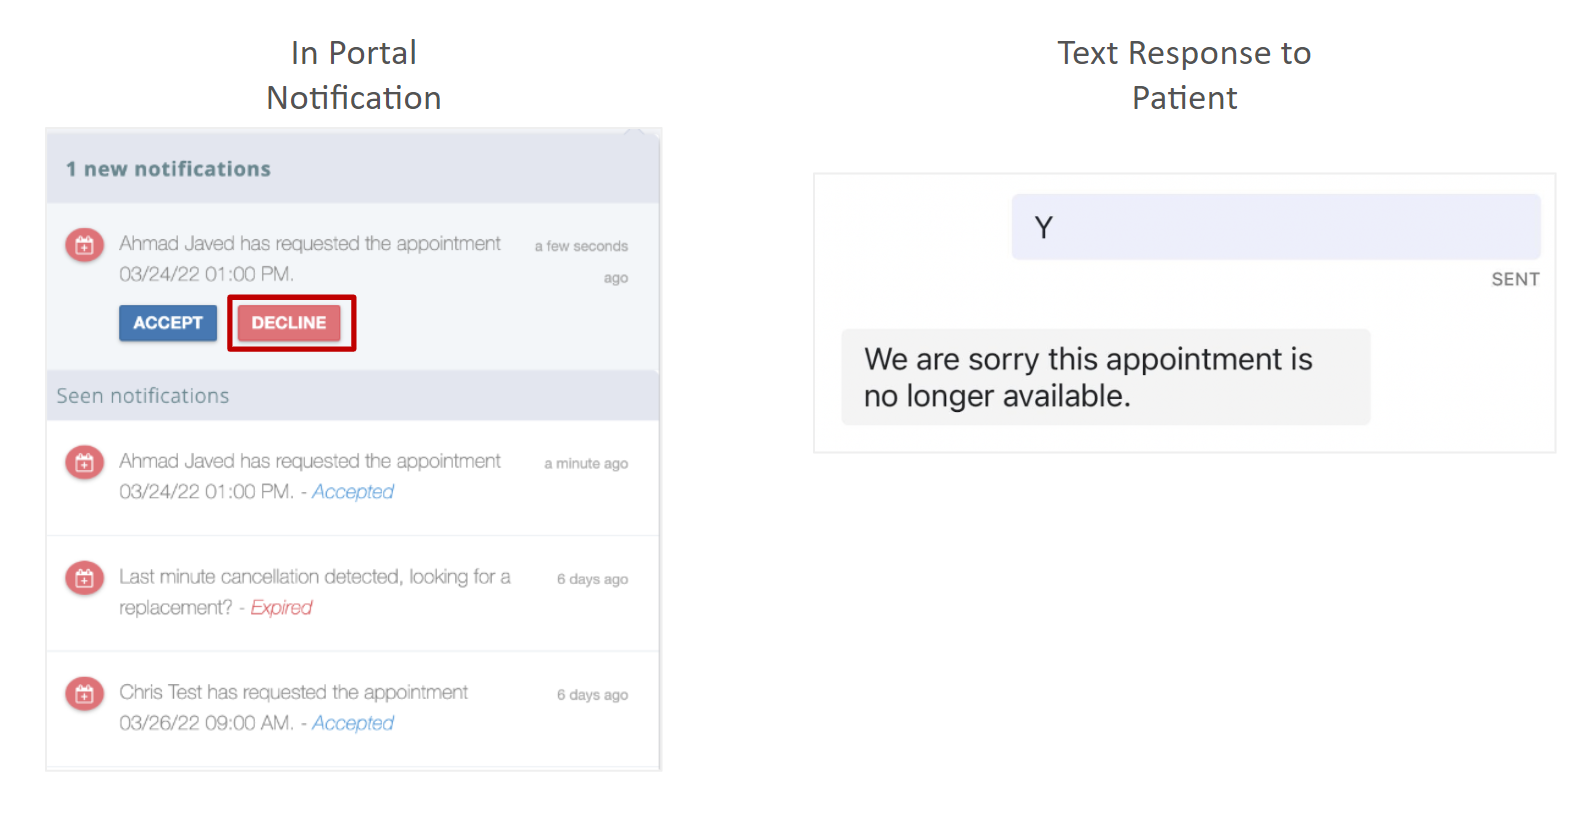Screen dimensions: 1577x813
Task: Click the highlighted DECLINE button
Action: pos(290,322)
